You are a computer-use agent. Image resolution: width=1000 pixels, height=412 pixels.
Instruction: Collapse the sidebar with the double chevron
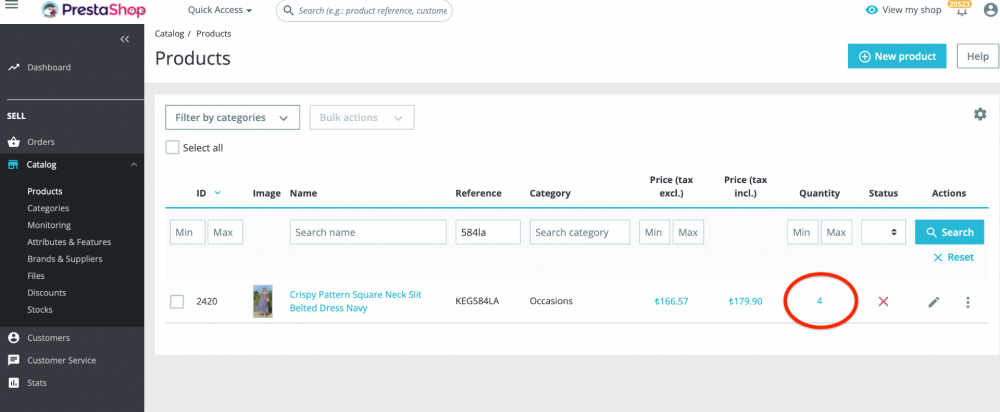125,39
